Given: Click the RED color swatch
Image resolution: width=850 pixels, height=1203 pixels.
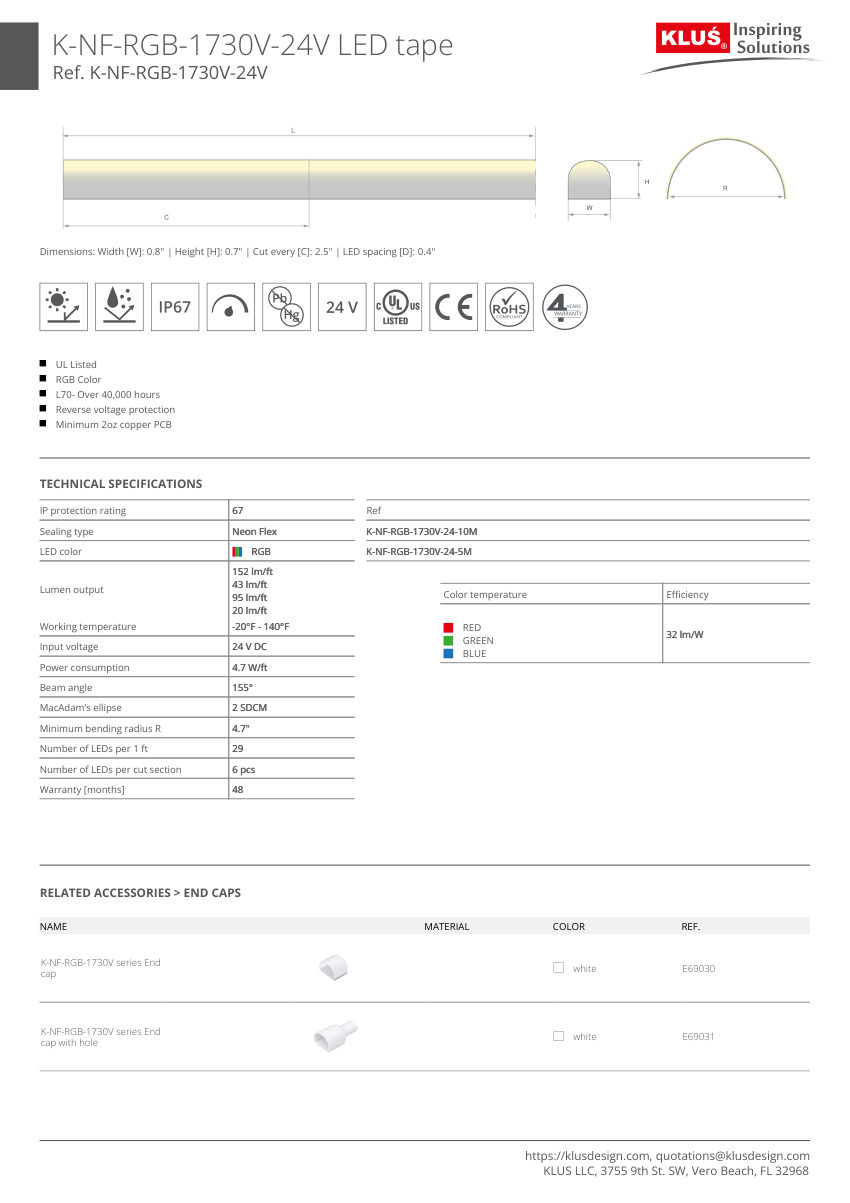Looking at the screenshot, I should click(449, 628).
